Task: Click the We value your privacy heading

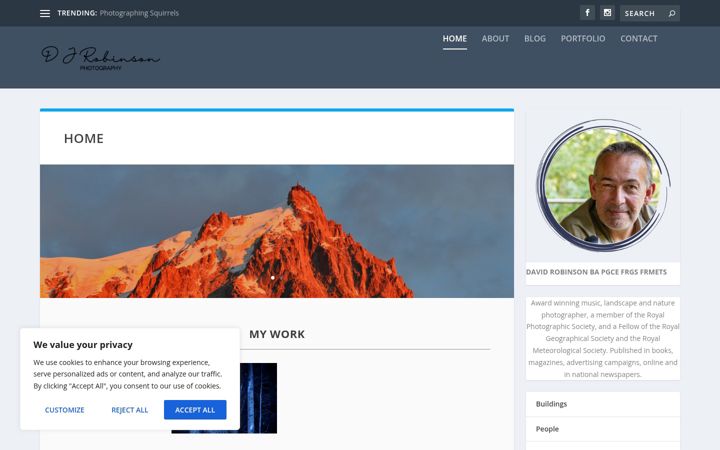Action: coord(83,344)
